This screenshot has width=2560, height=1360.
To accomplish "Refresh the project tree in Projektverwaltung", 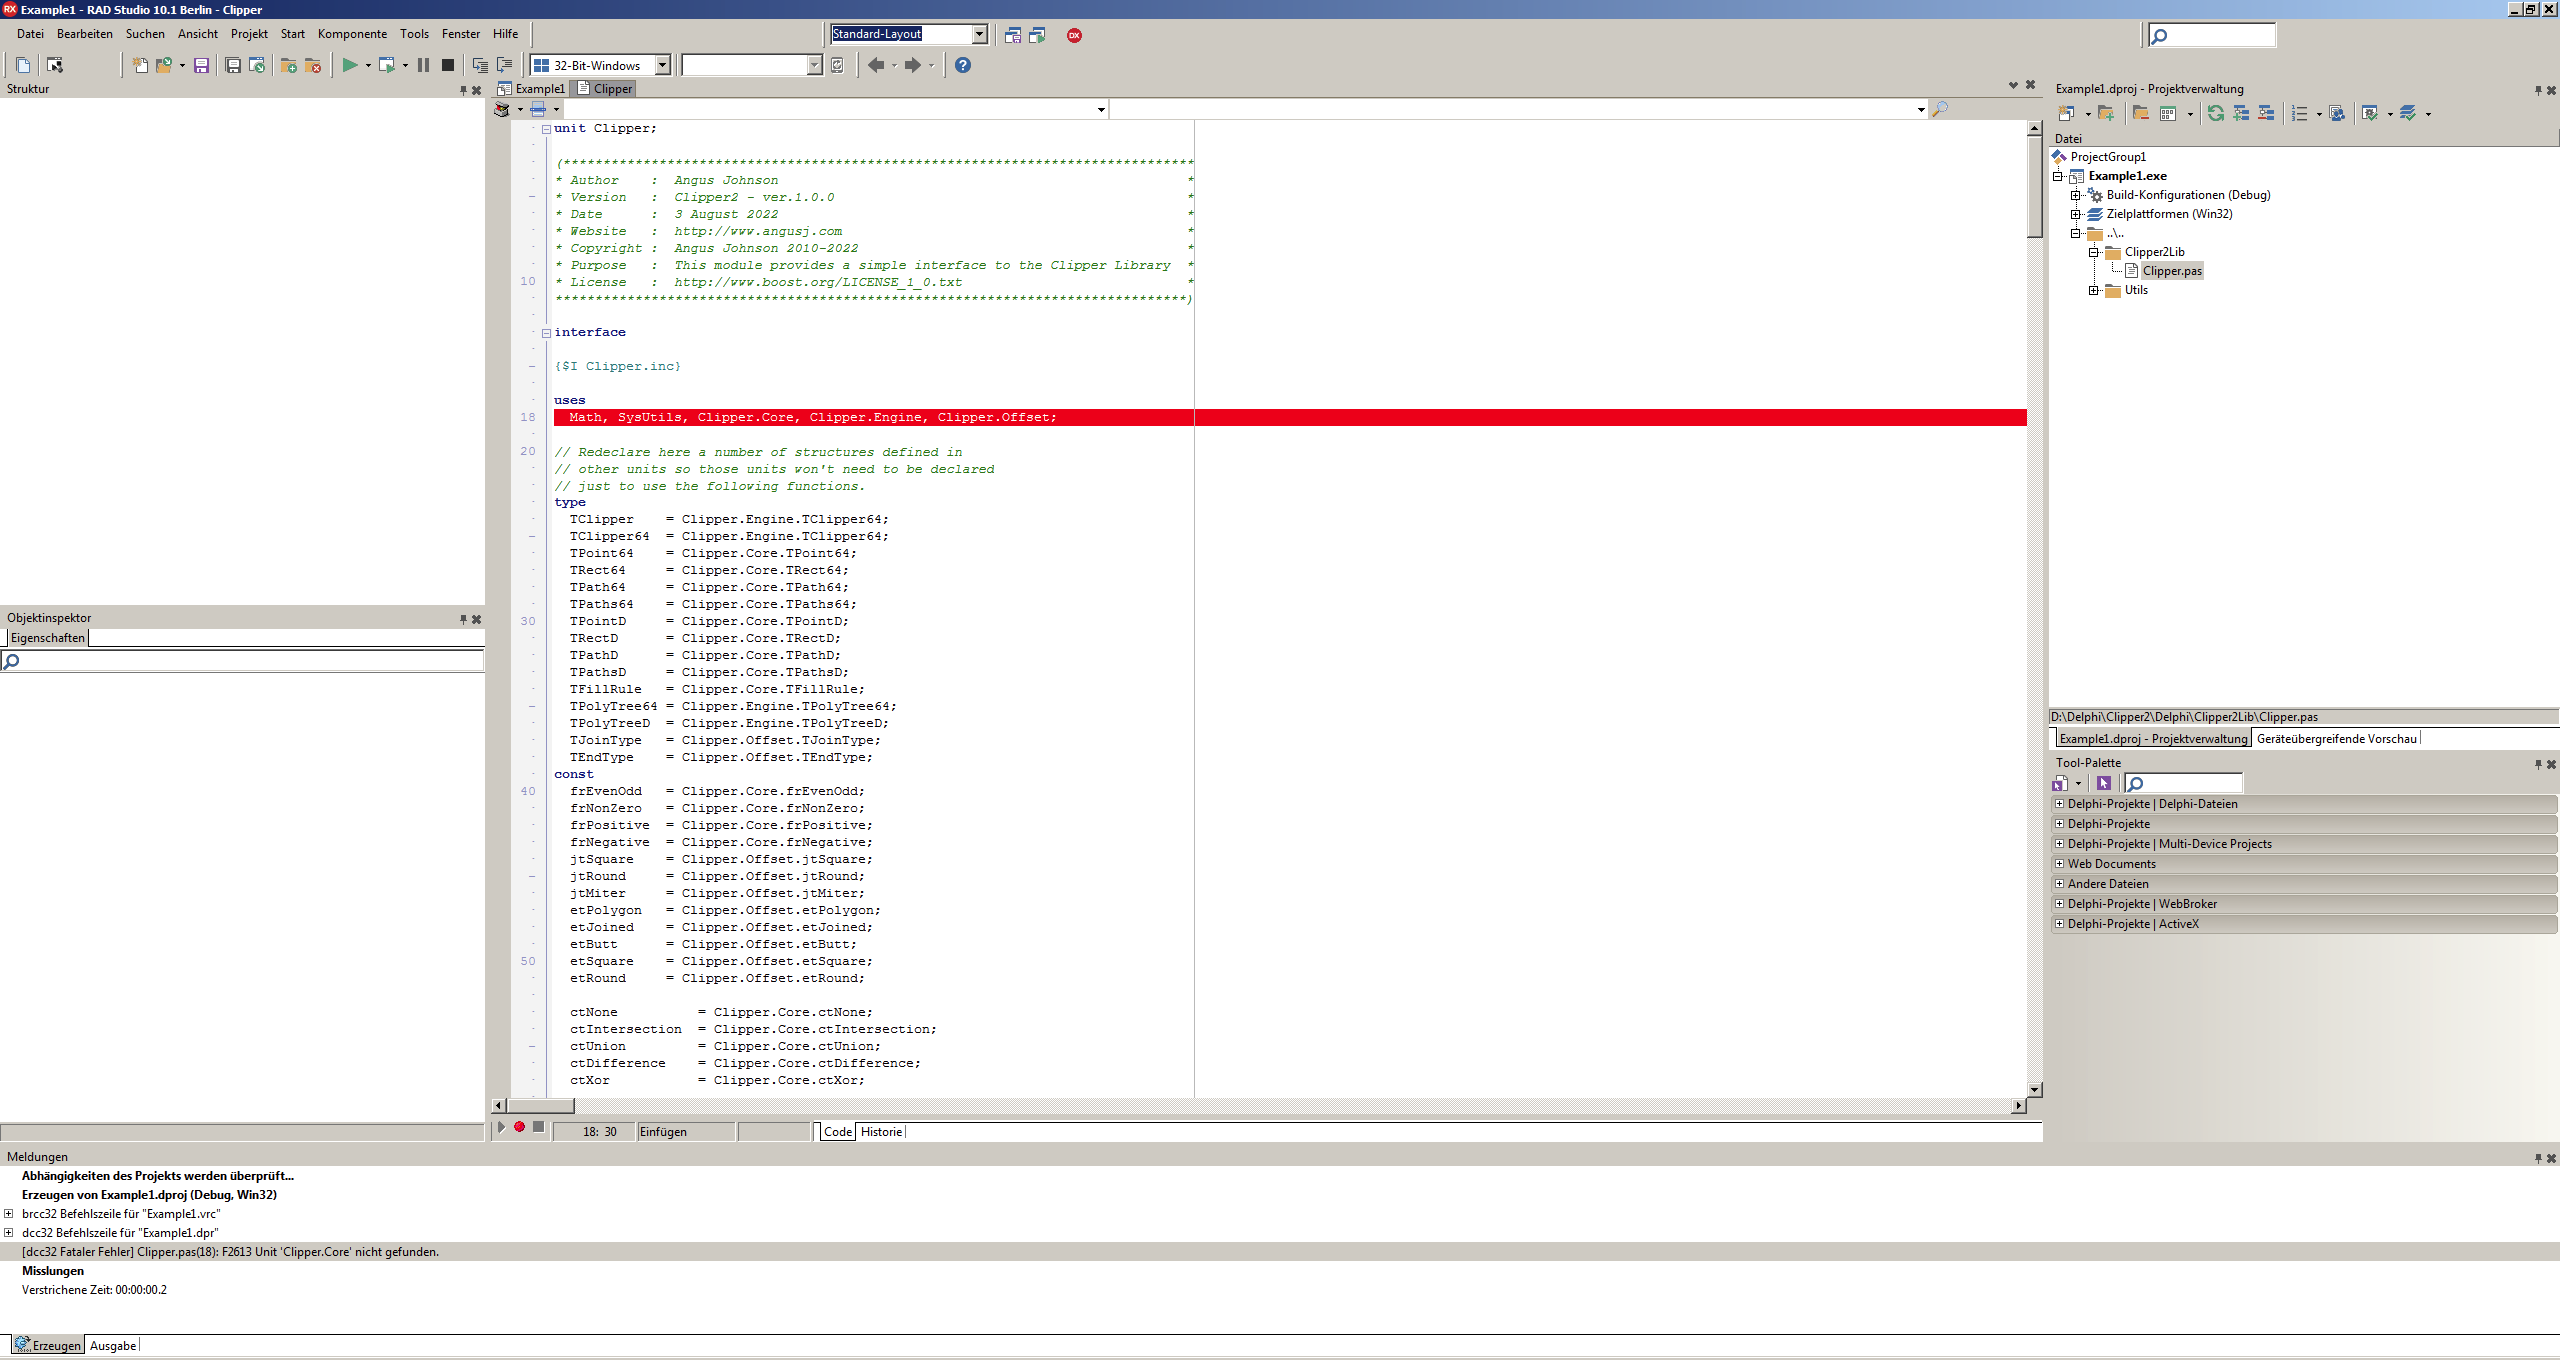I will [2217, 113].
